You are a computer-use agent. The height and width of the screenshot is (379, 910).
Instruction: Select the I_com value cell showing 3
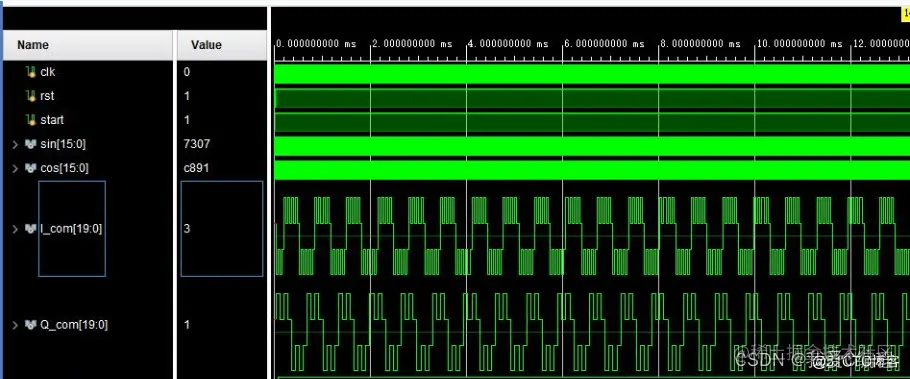point(222,229)
